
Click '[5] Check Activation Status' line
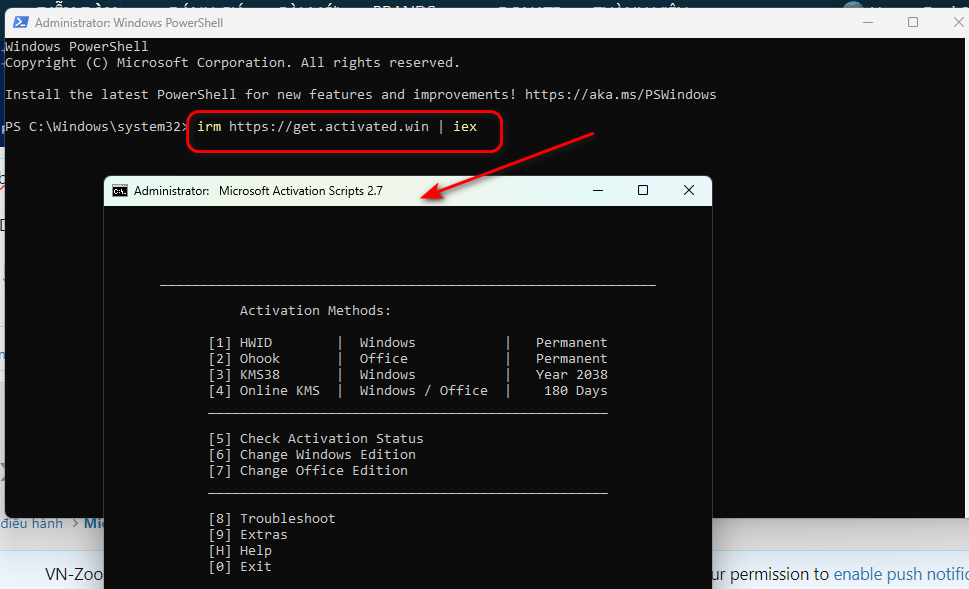coord(316,438)
